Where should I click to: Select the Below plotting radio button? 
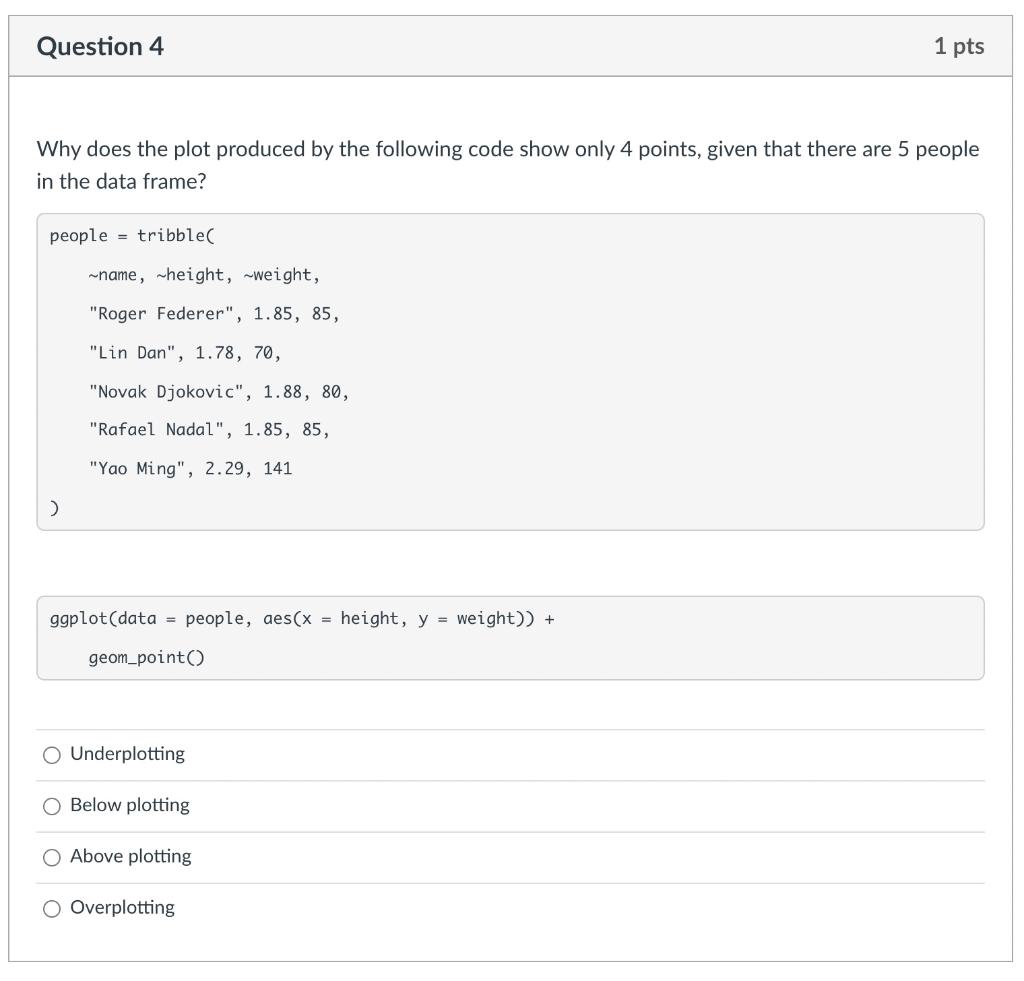click(51, 806)
